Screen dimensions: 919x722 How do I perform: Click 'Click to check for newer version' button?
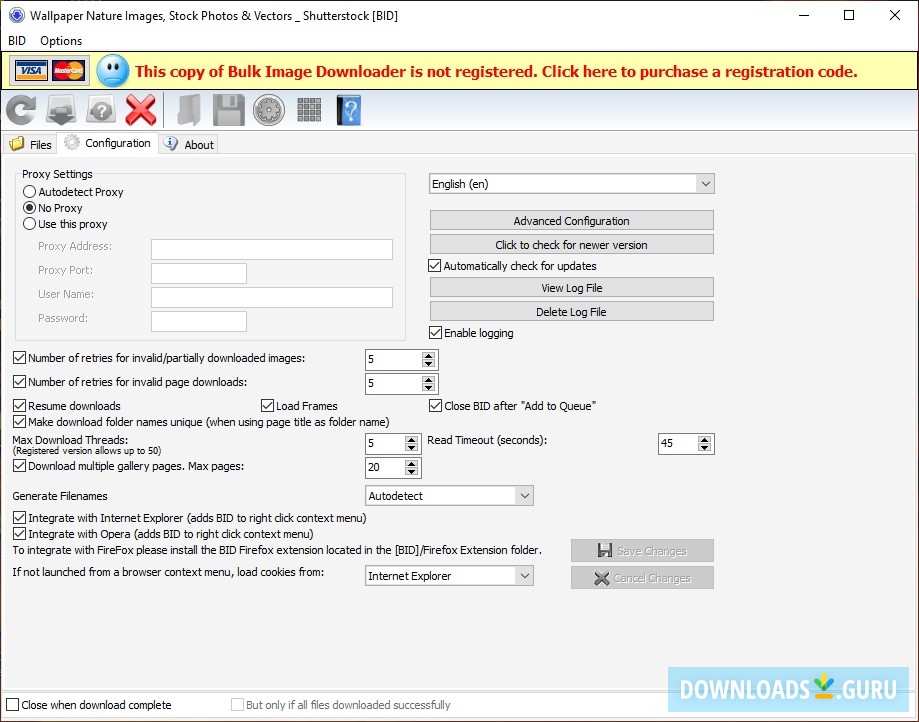[x=571, y=244]
